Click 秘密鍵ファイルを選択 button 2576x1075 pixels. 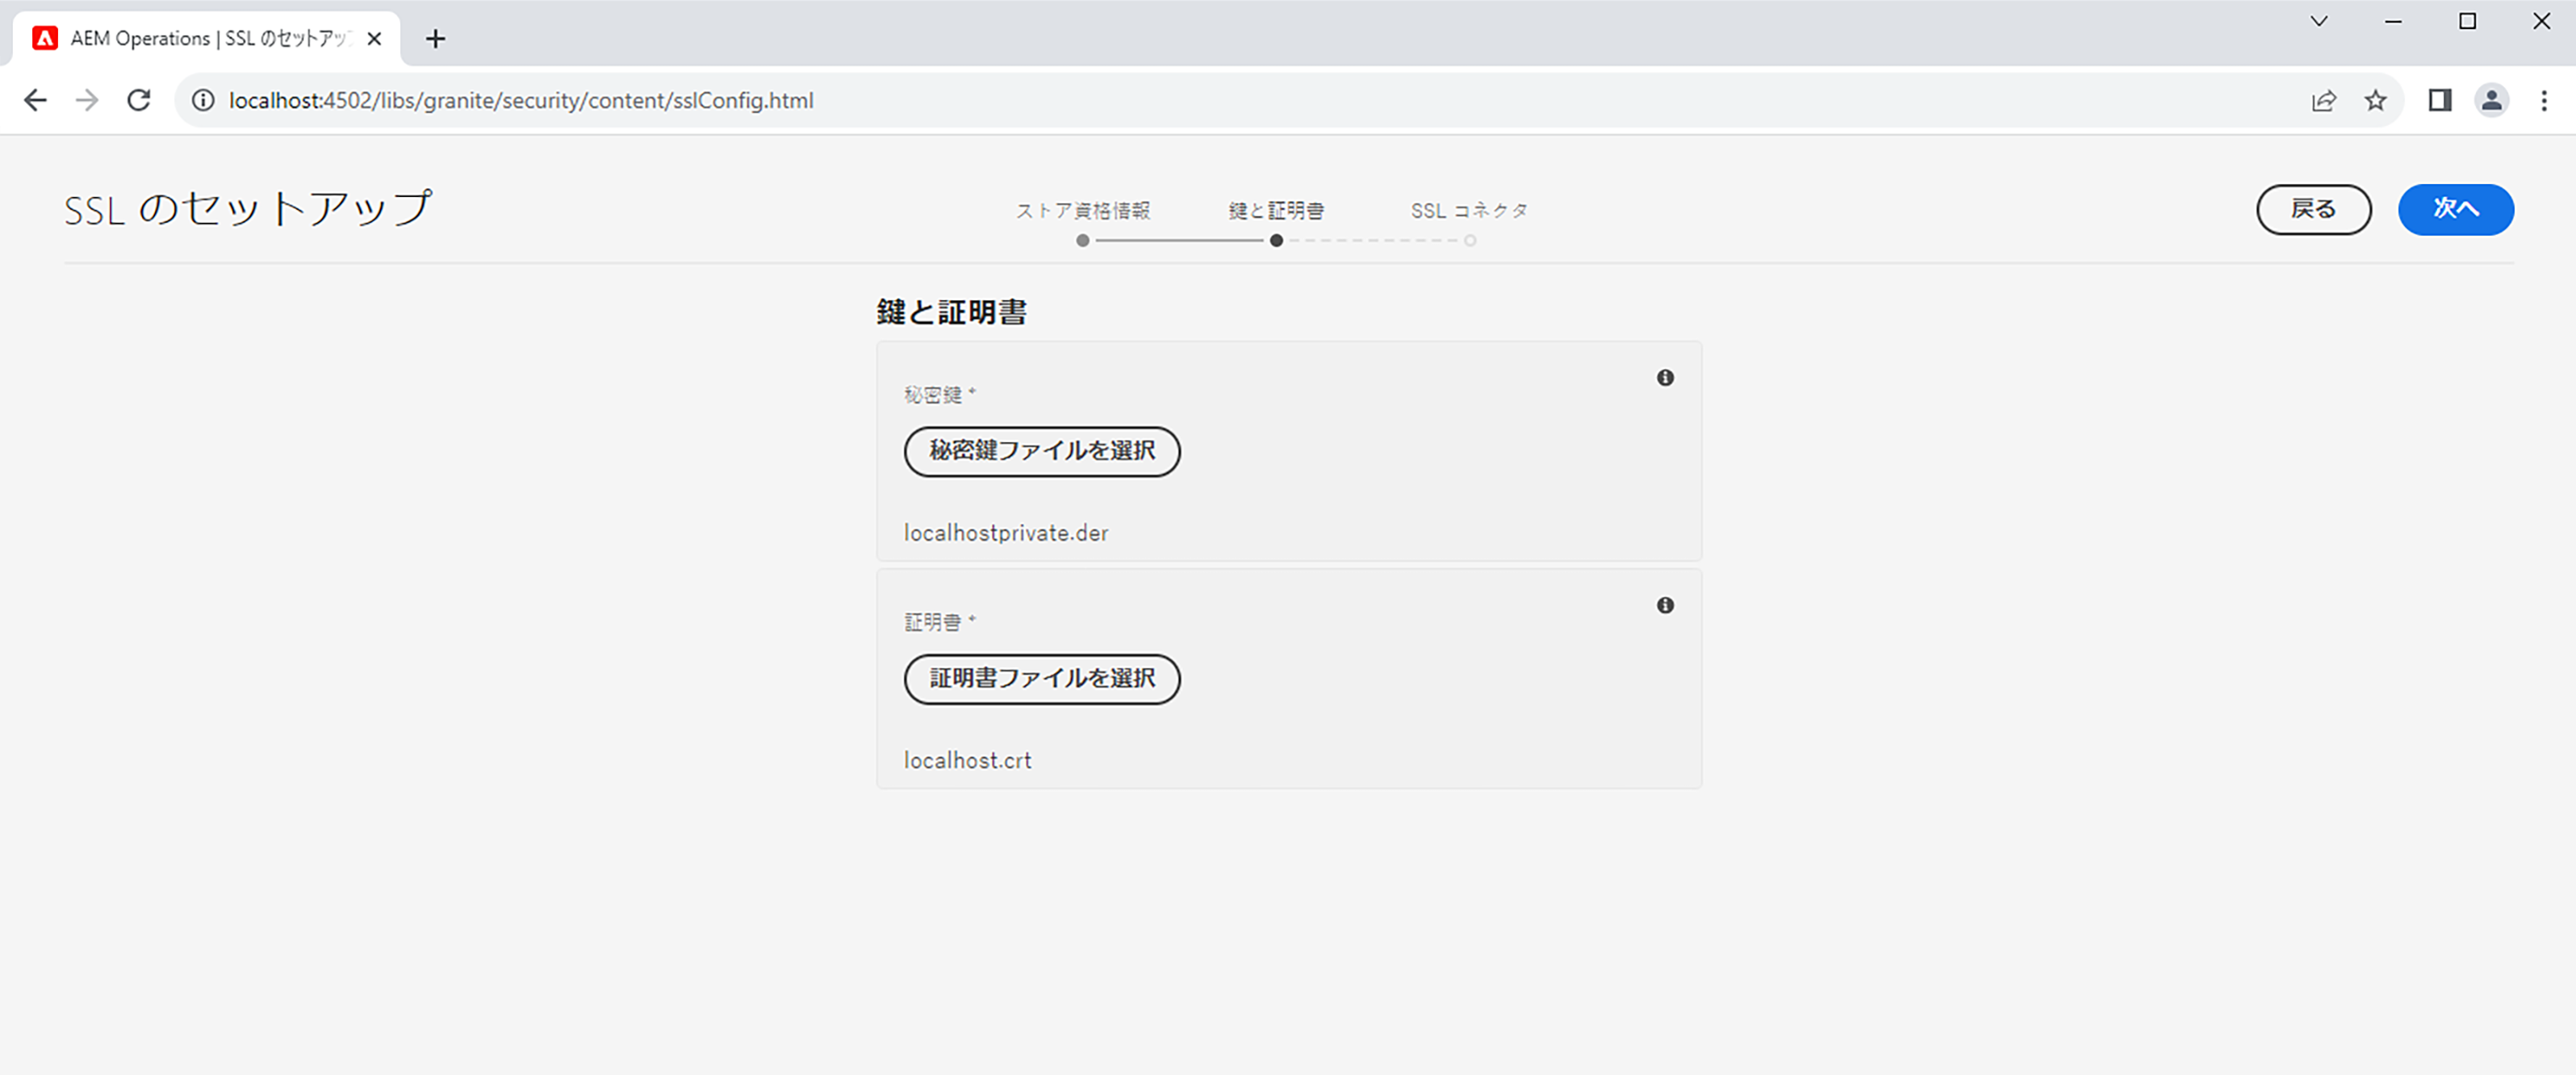click(1041, 451)
